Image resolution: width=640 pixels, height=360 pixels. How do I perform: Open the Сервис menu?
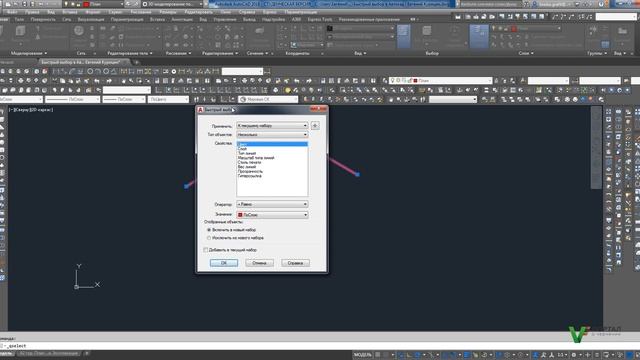pos(116,12)
